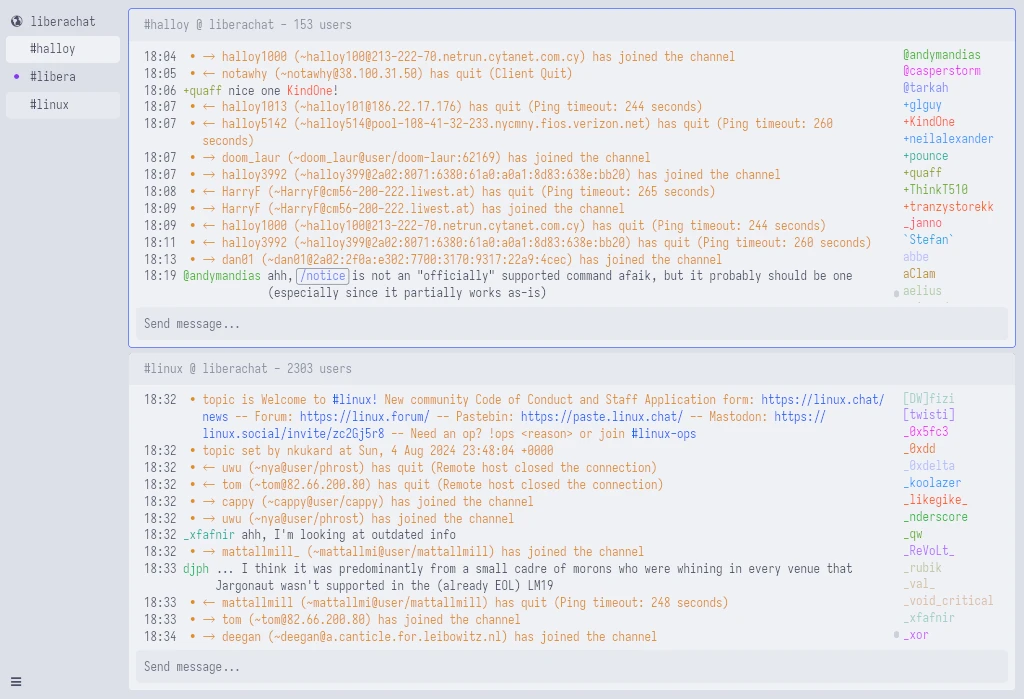Click cappy in the join message

tap(238, 502)
